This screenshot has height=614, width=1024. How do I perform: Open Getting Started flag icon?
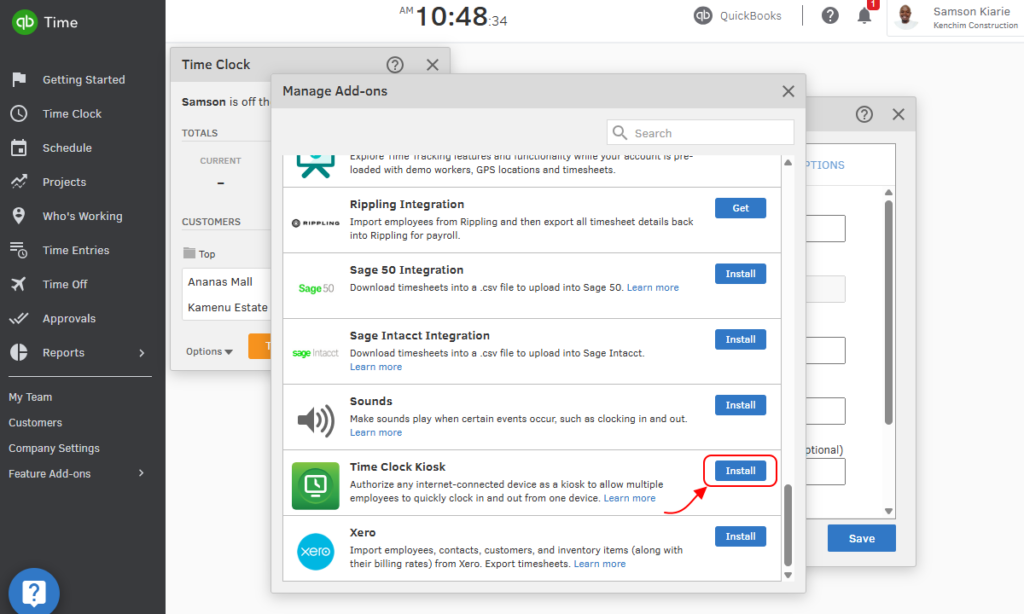tap(19, 80)
